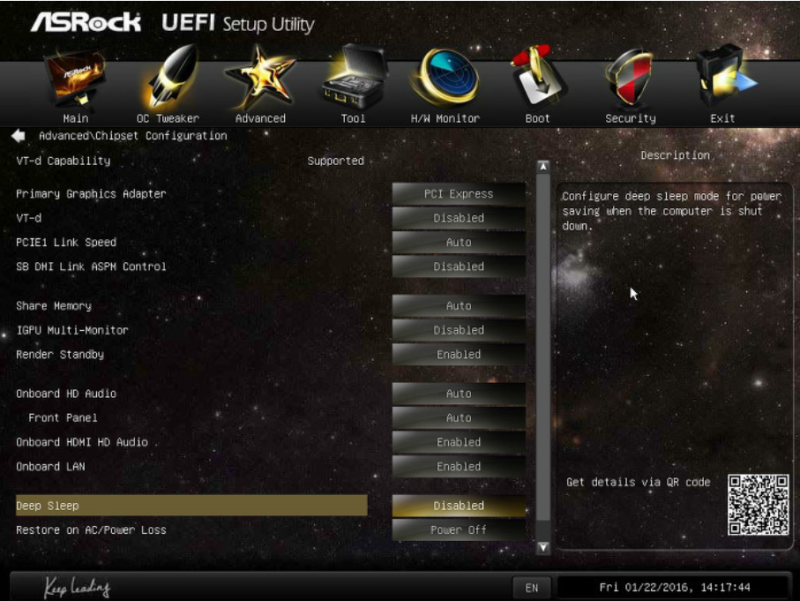Viewport: 800px width, 601px height.
Task: Switch to the Advanced tab label
Action: (260, 118)
